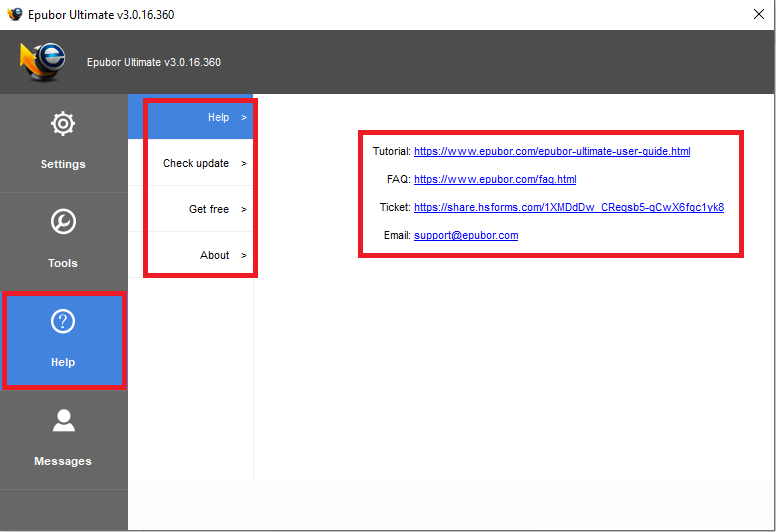Viewport: 776px width, 532px height.
Task: Open the Check update submenu item
Action: point(191,163)
